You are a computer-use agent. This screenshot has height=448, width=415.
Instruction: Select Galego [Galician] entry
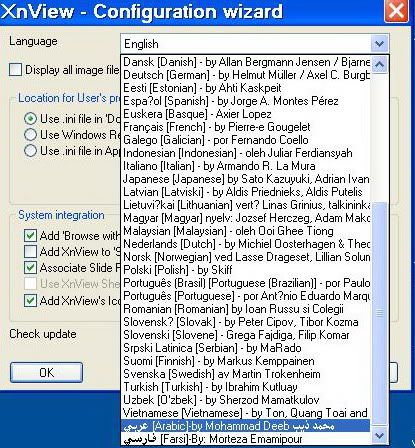(246, 140)
